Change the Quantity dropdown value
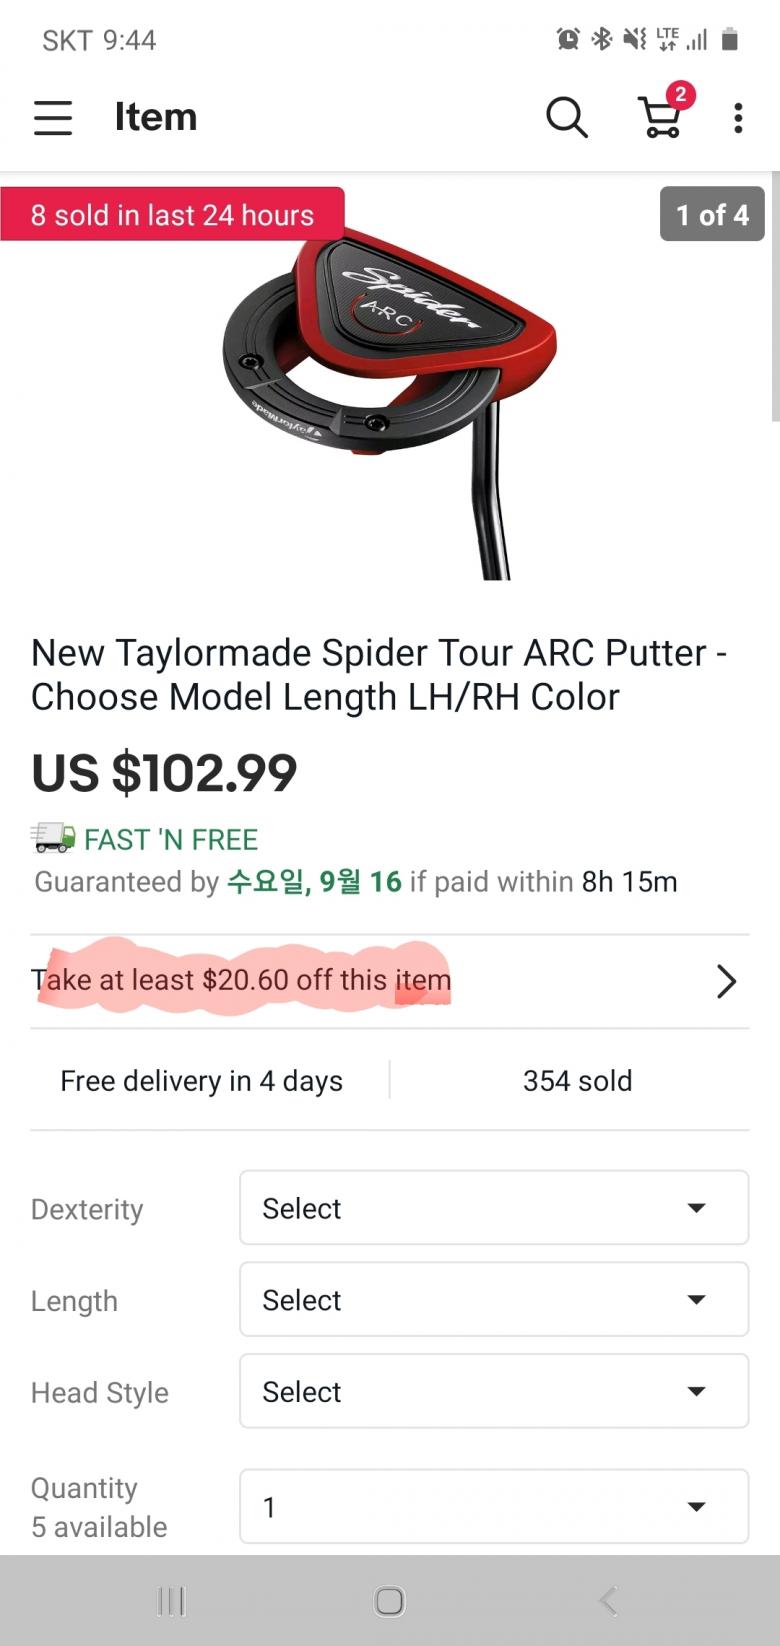This screenshot has width=780, height=1646. [494, 1507]
